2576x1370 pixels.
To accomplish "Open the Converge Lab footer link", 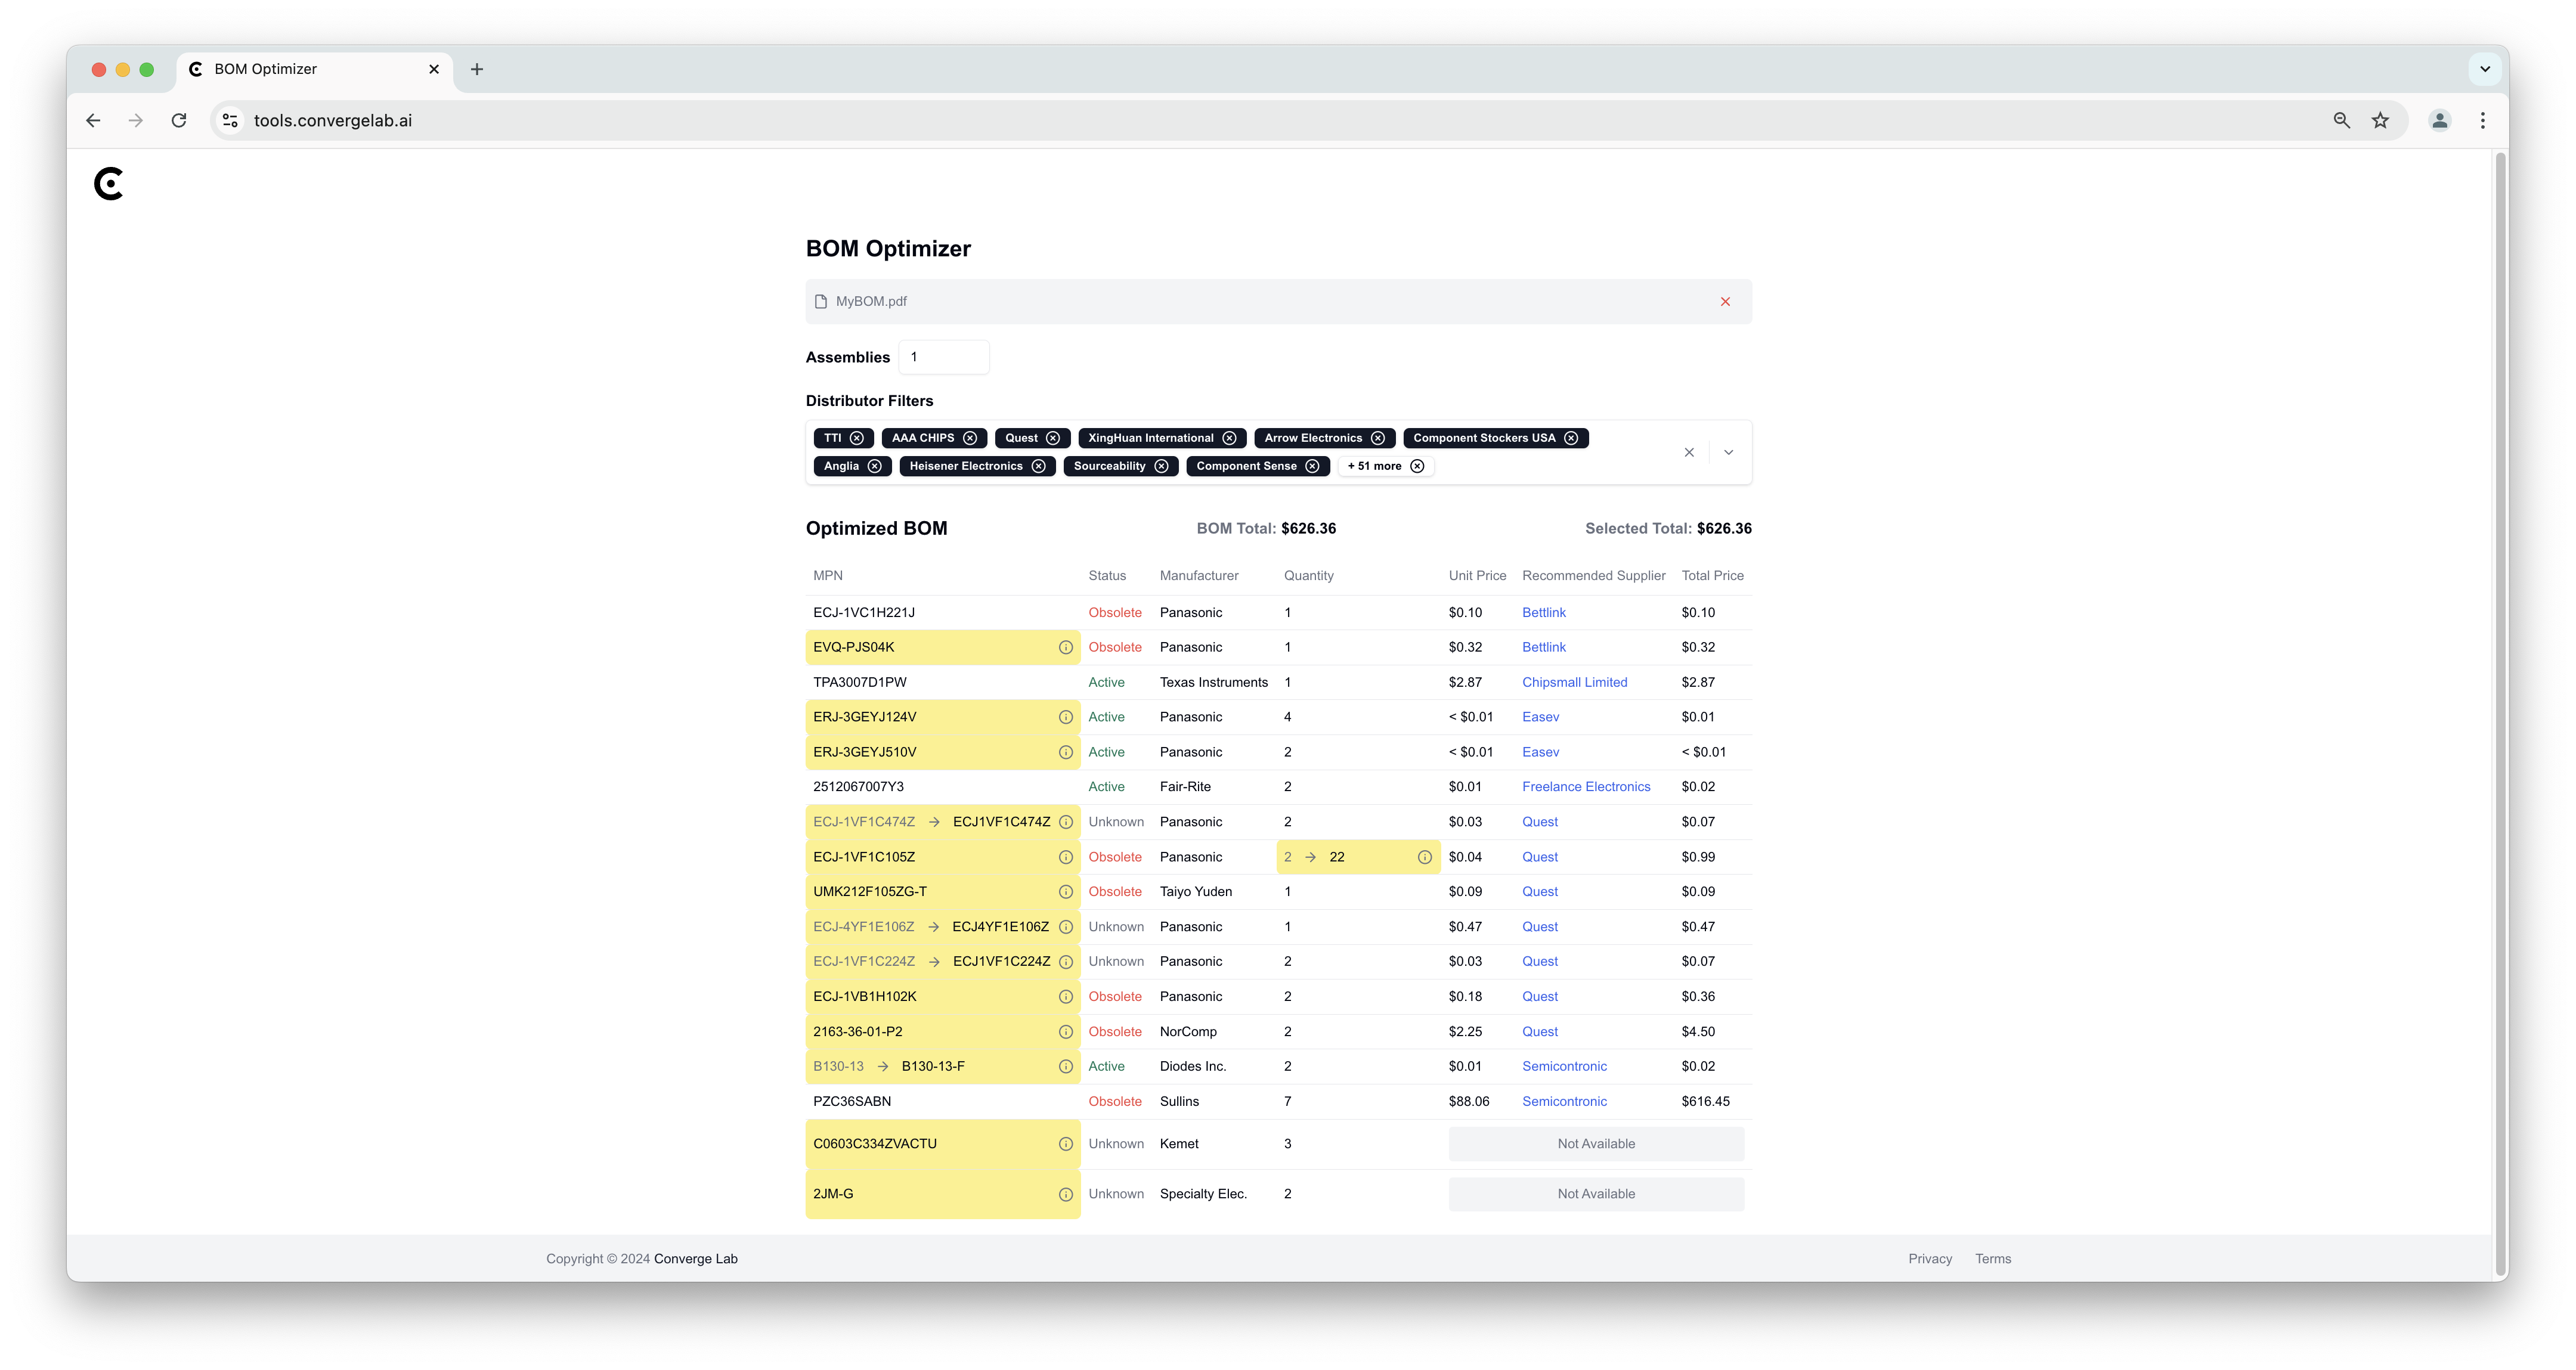I will coord(695,1259).
